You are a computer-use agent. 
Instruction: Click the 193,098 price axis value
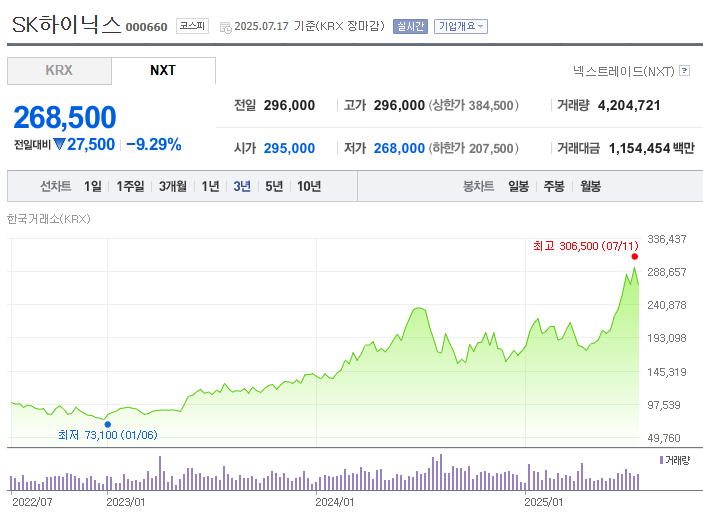pos(667,338)
